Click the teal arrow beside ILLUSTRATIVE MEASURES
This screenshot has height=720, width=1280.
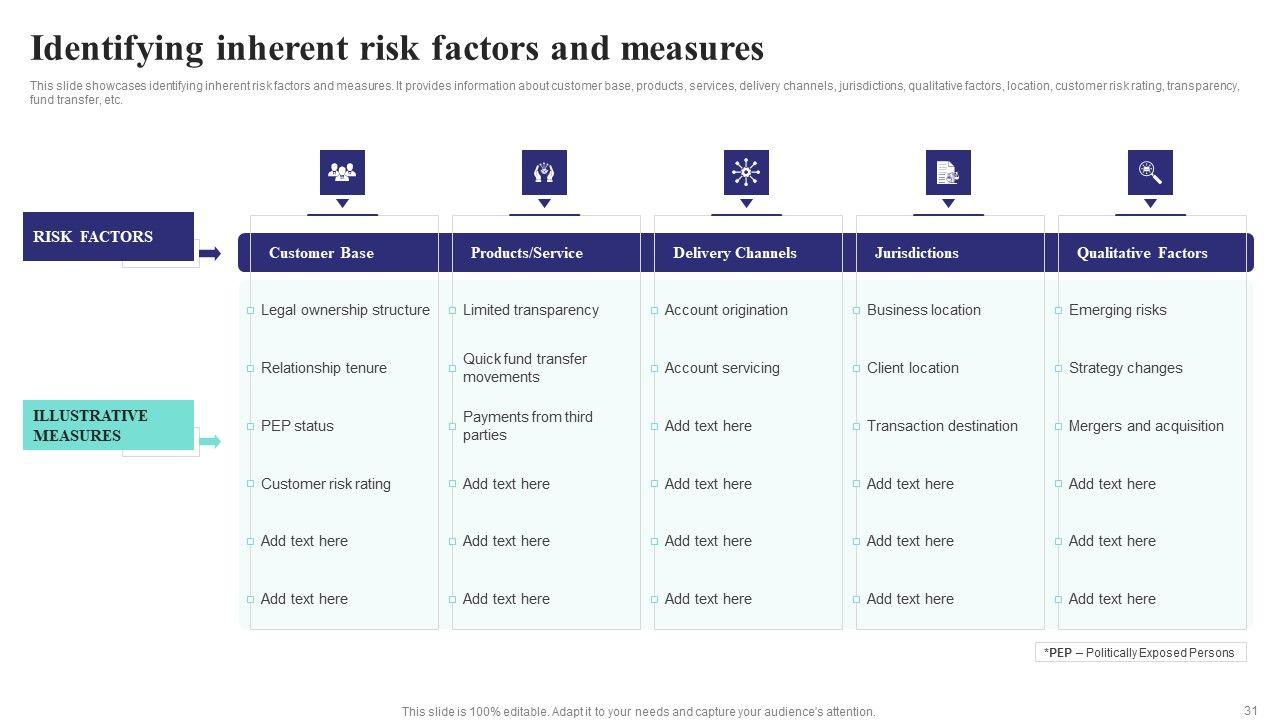(x=210, y=441)
